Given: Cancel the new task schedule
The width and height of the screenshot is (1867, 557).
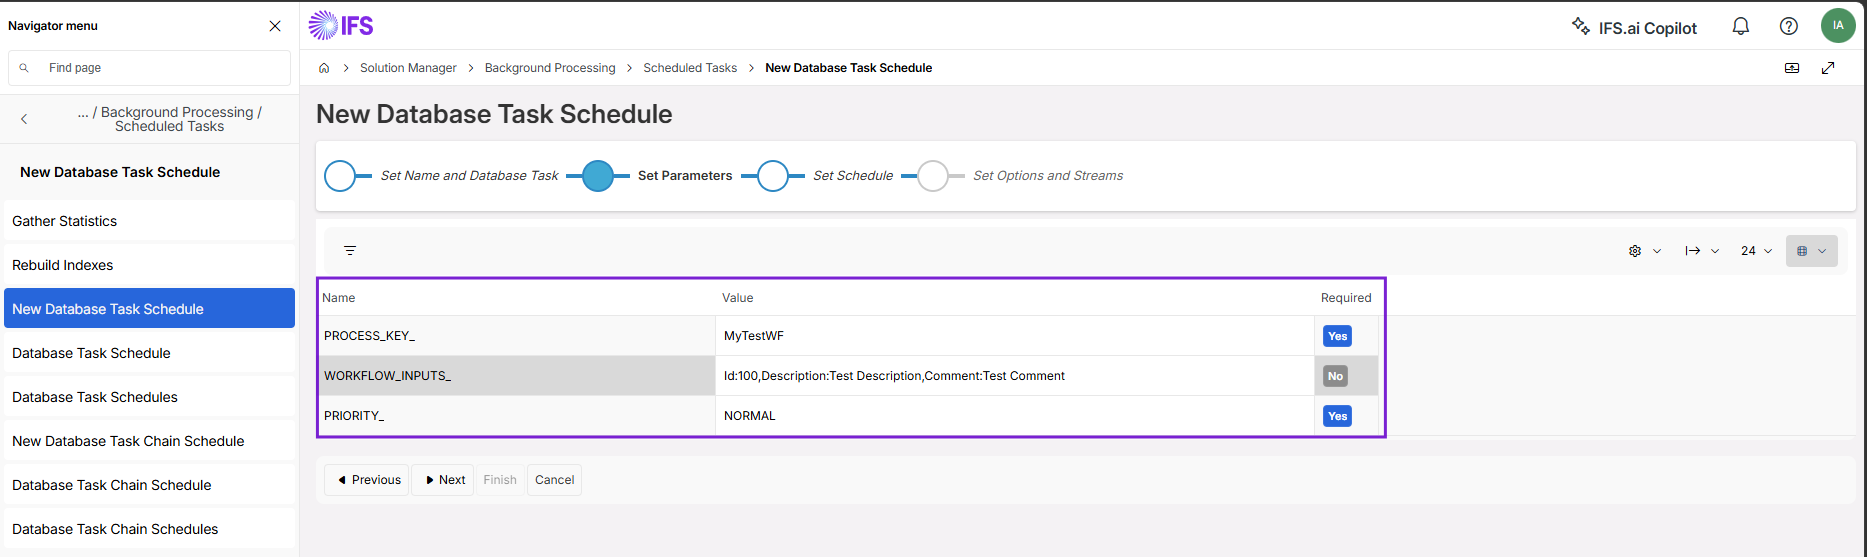Looking at the screenshot, I should point(555,480).
